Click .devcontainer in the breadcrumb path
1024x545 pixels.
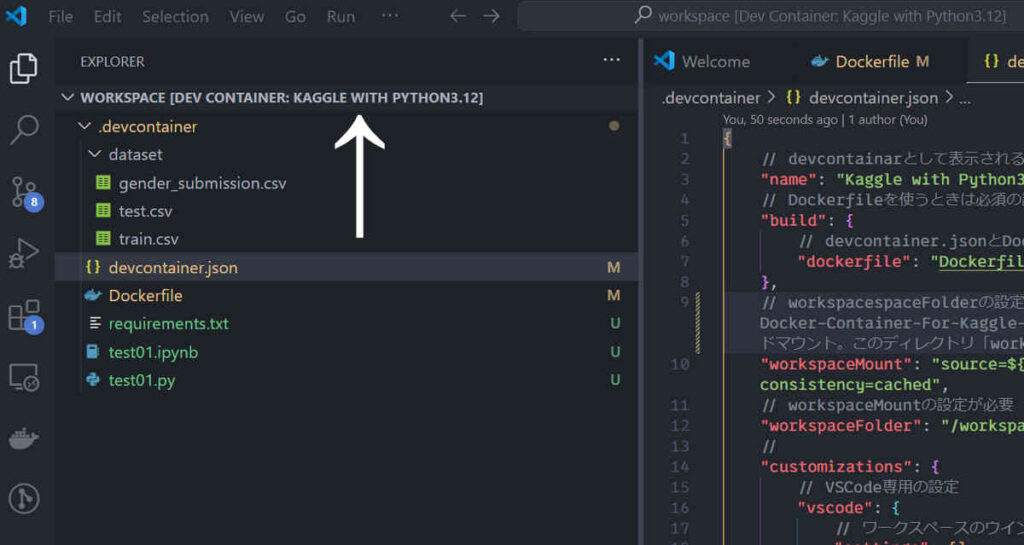tap(711, 98)
